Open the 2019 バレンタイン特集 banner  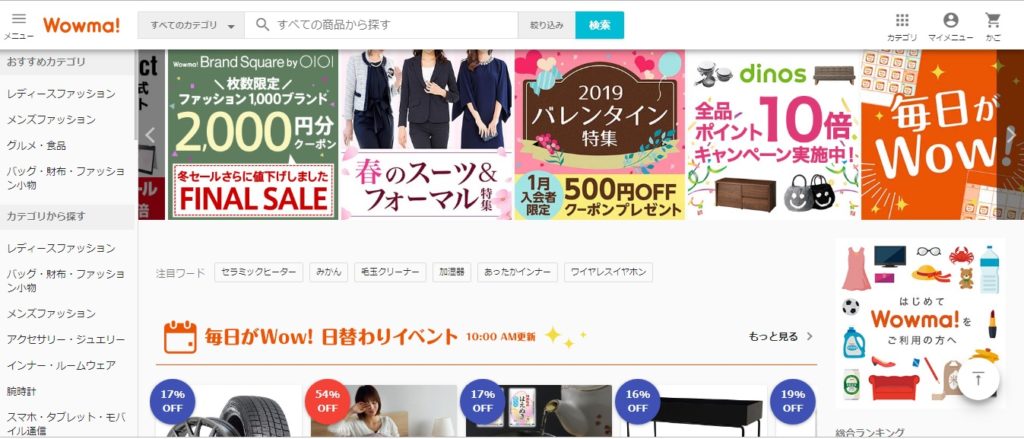600,135
